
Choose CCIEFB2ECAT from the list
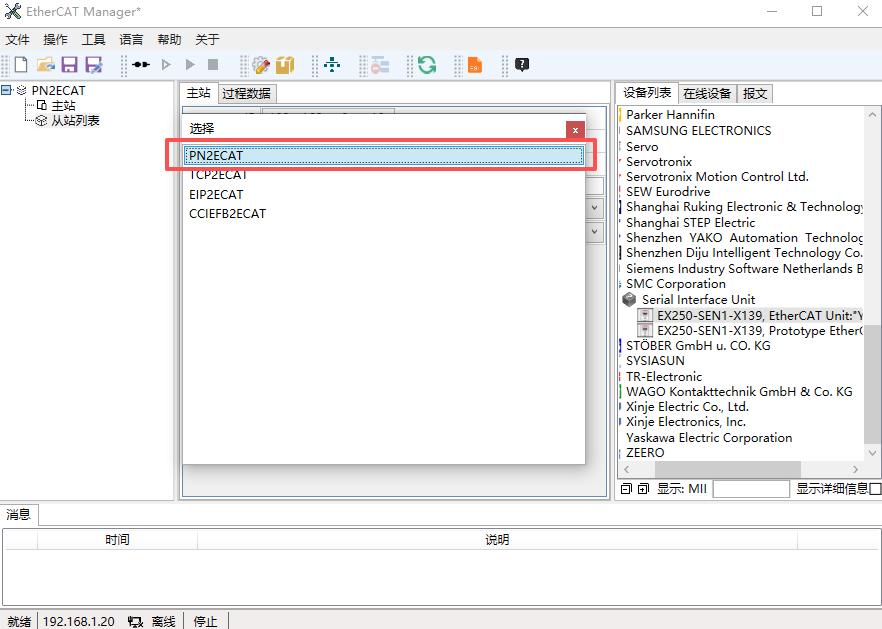pos(227,213)
